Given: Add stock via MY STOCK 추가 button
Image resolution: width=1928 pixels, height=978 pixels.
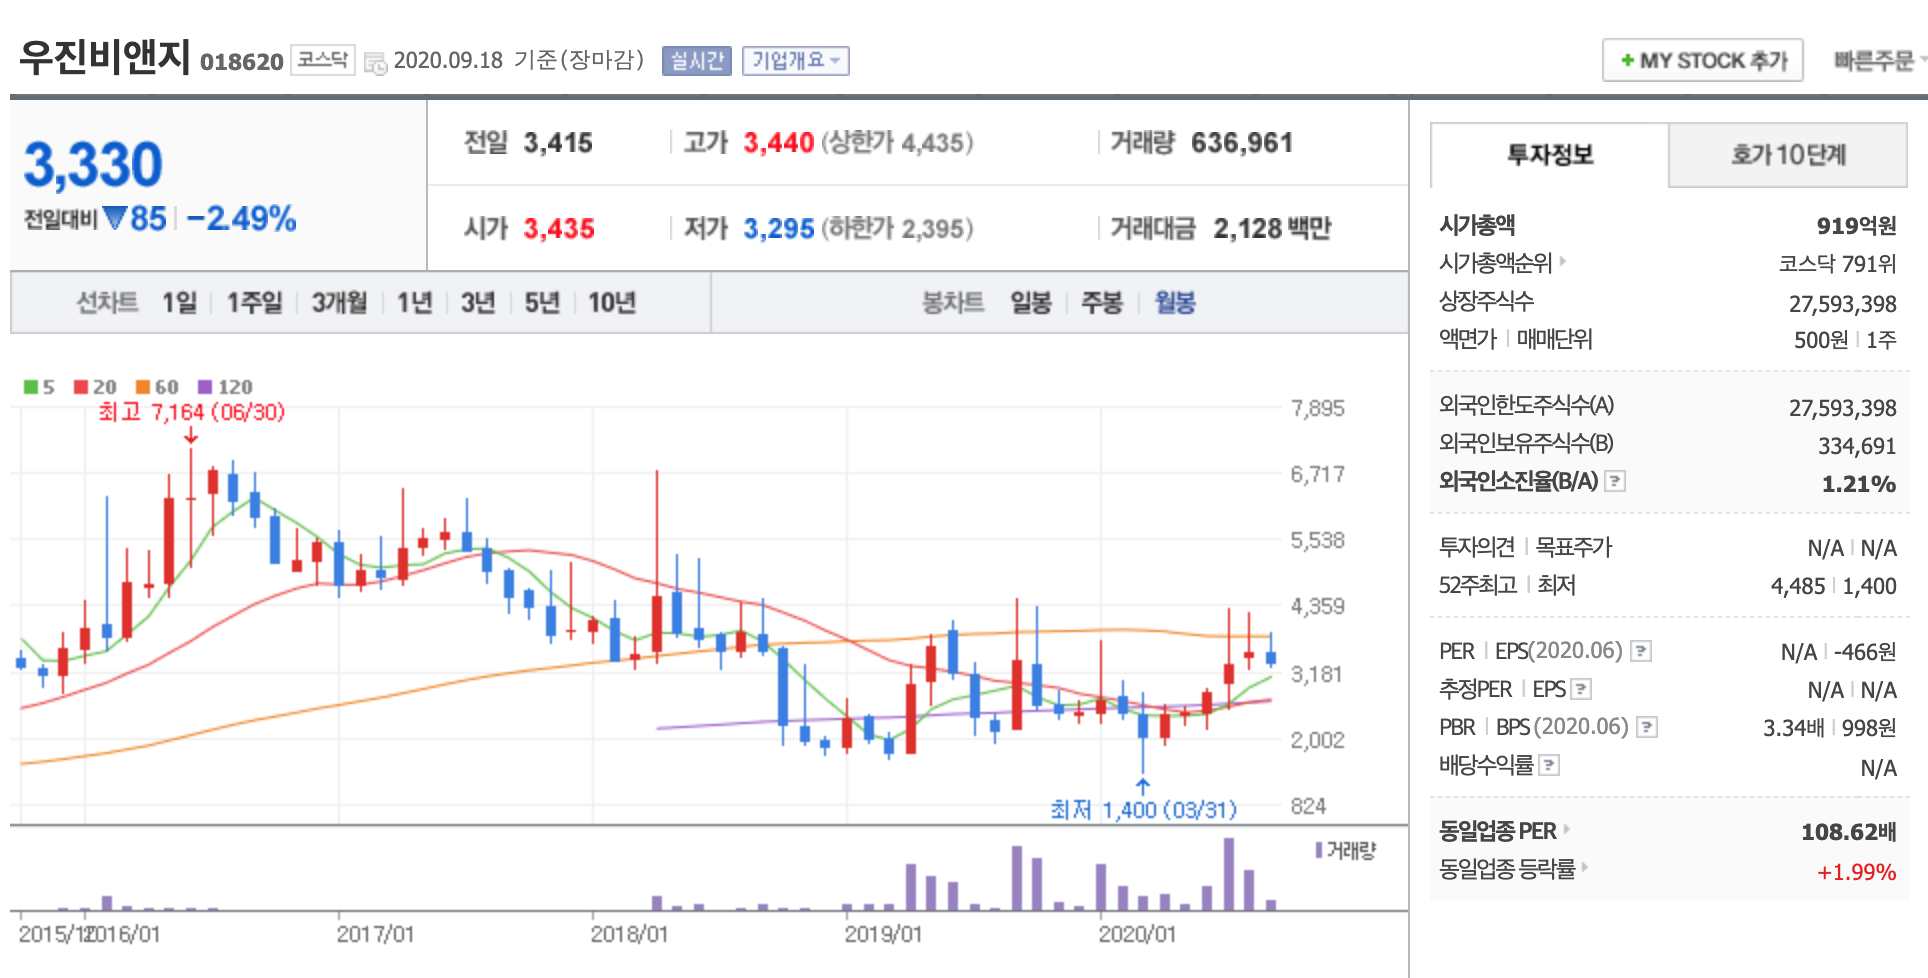Looking at the screenshot, I should coord(1703,60).
